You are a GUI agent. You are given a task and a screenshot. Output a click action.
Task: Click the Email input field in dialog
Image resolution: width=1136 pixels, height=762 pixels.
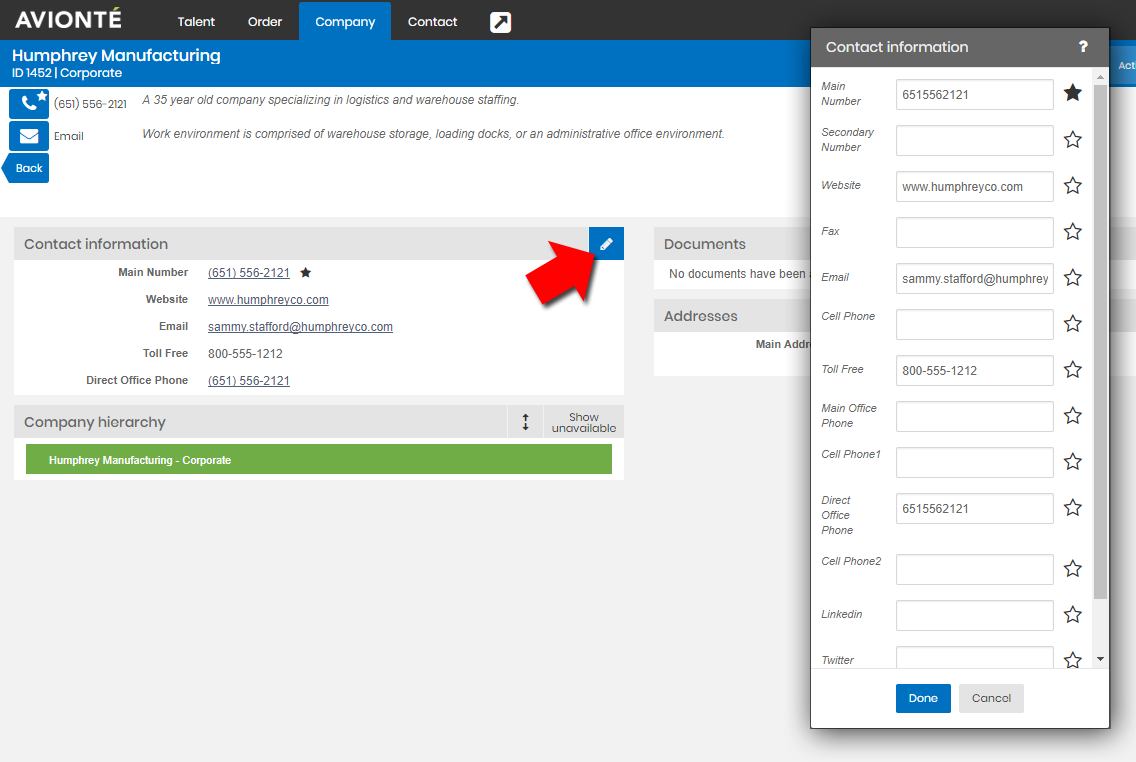click(x=974, y=278)
